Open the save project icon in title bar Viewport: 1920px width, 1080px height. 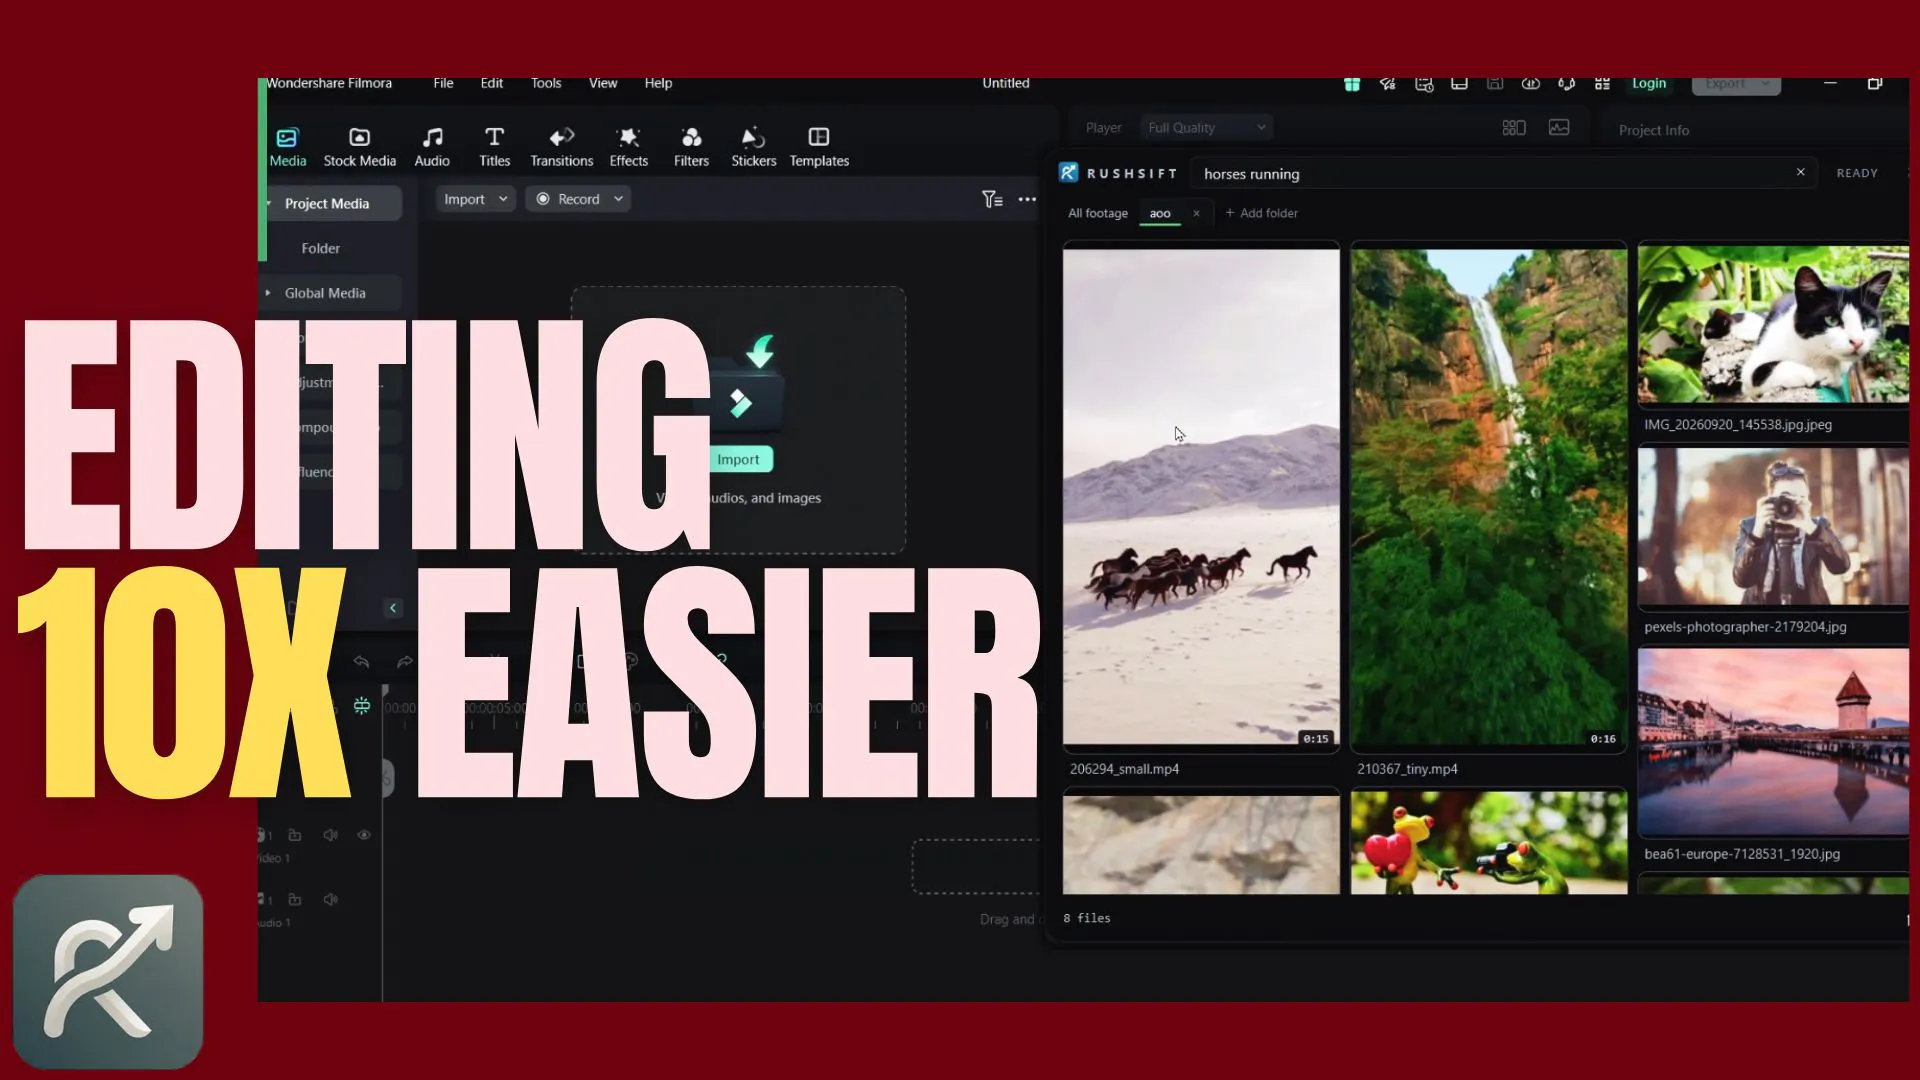coord(1495,84)
